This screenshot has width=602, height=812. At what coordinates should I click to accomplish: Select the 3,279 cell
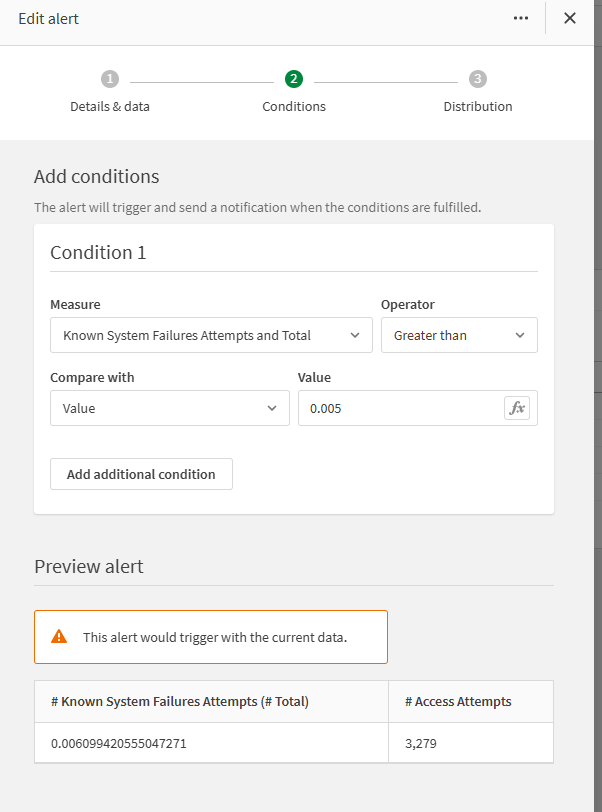[471, 743]
